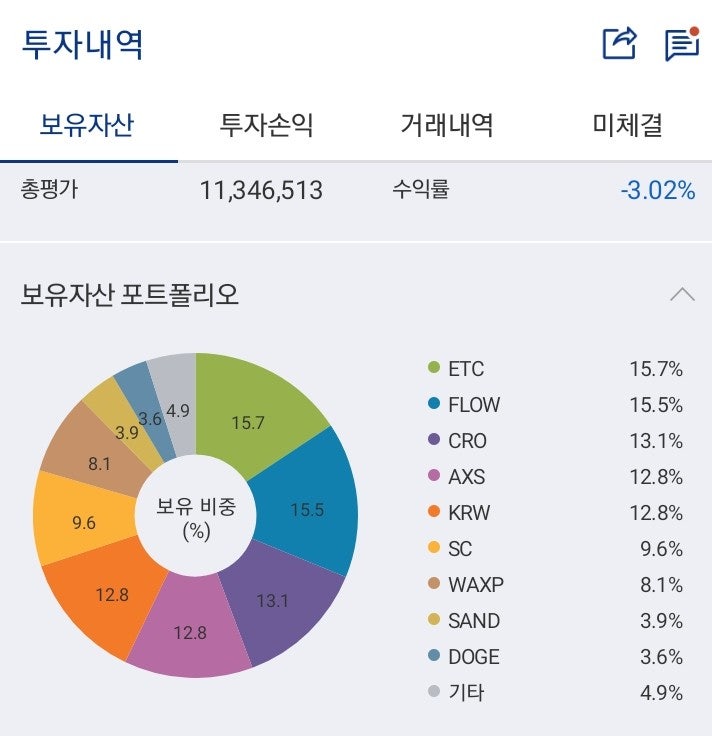Tap the -3.02% return rate value

click(x=657, y=190)
